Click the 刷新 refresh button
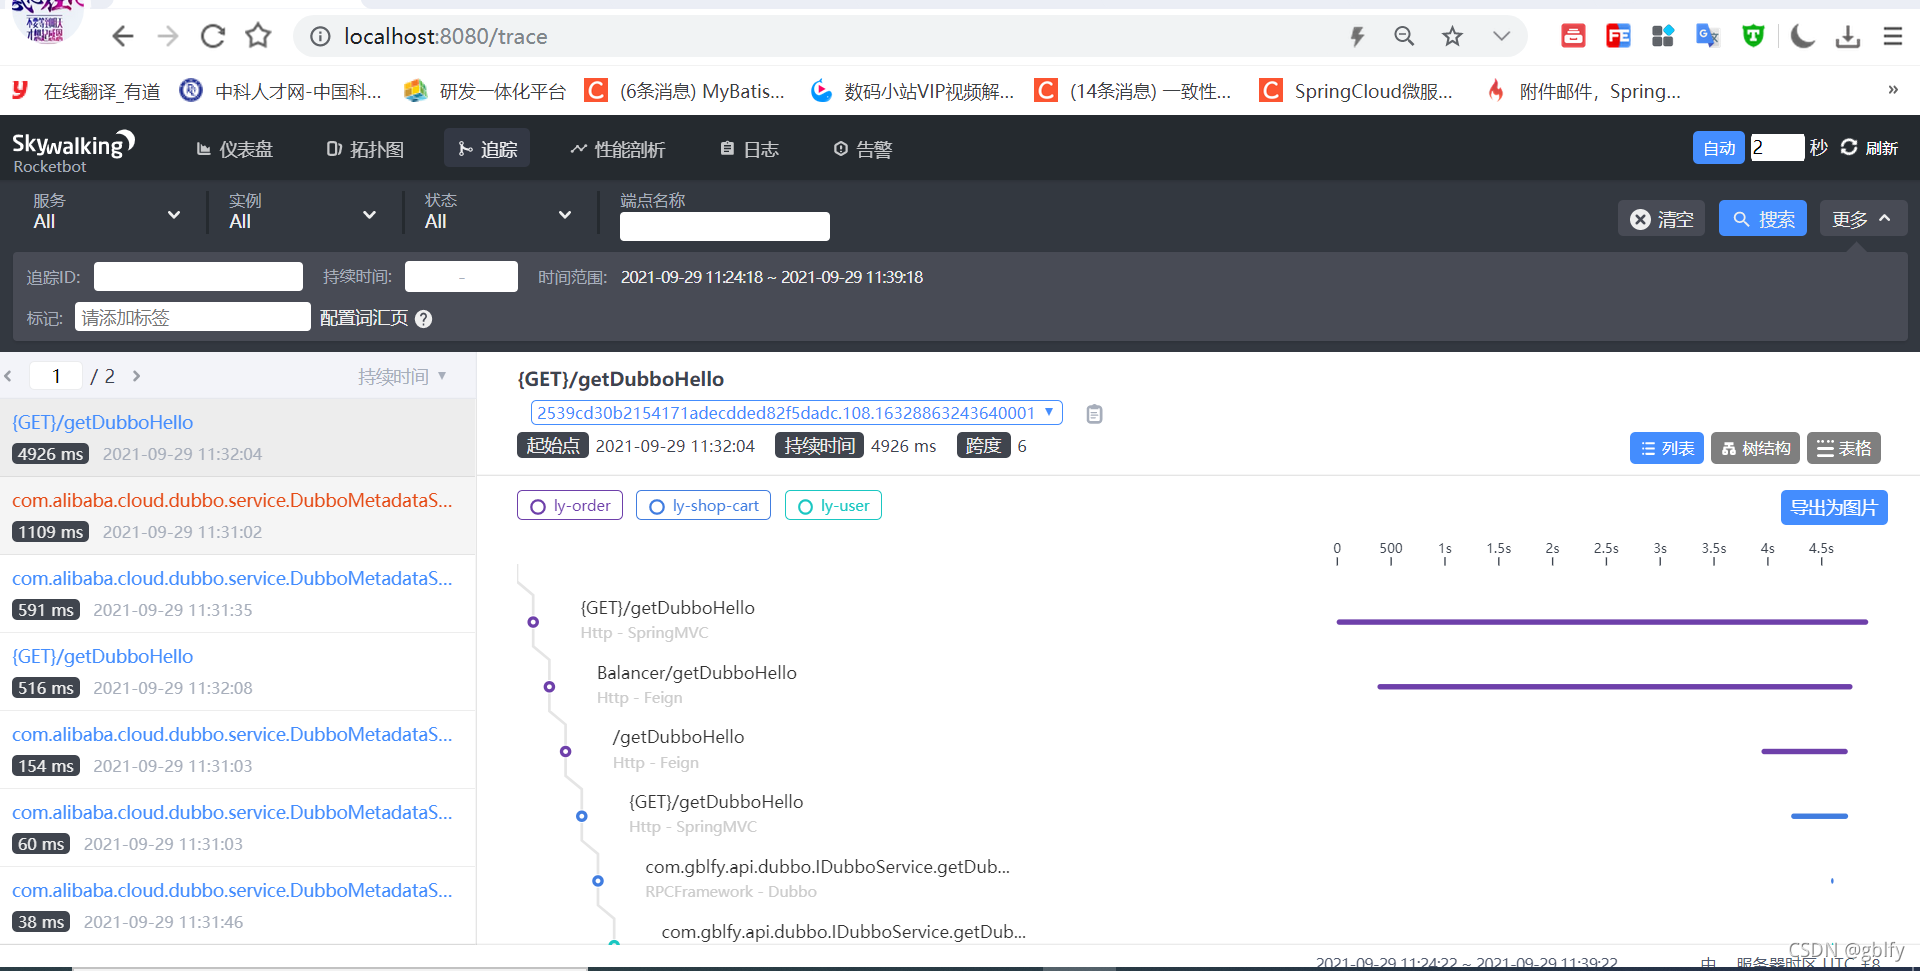The height and width of the screenshot is (971, 1920). (1869, 148)
